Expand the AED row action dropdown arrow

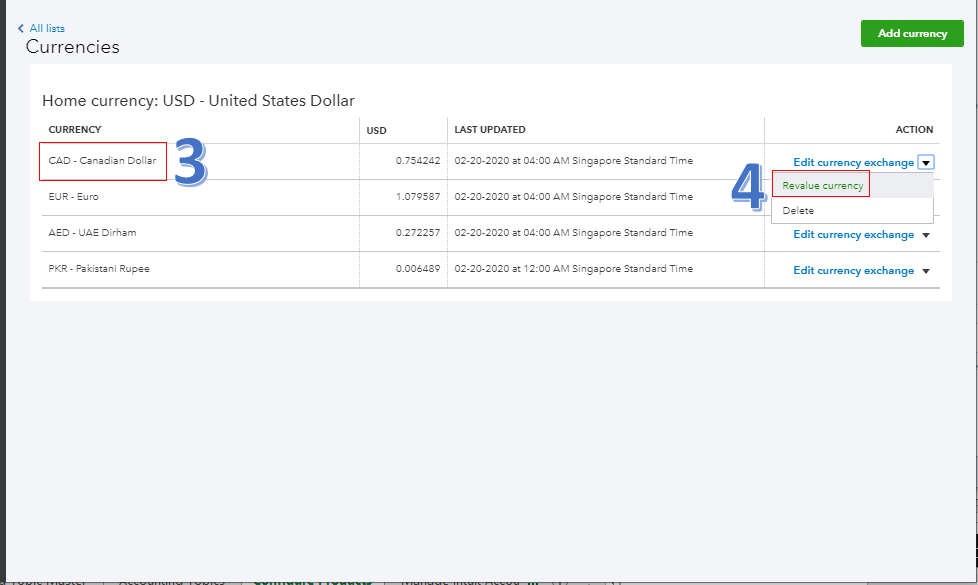click(926, 235)
